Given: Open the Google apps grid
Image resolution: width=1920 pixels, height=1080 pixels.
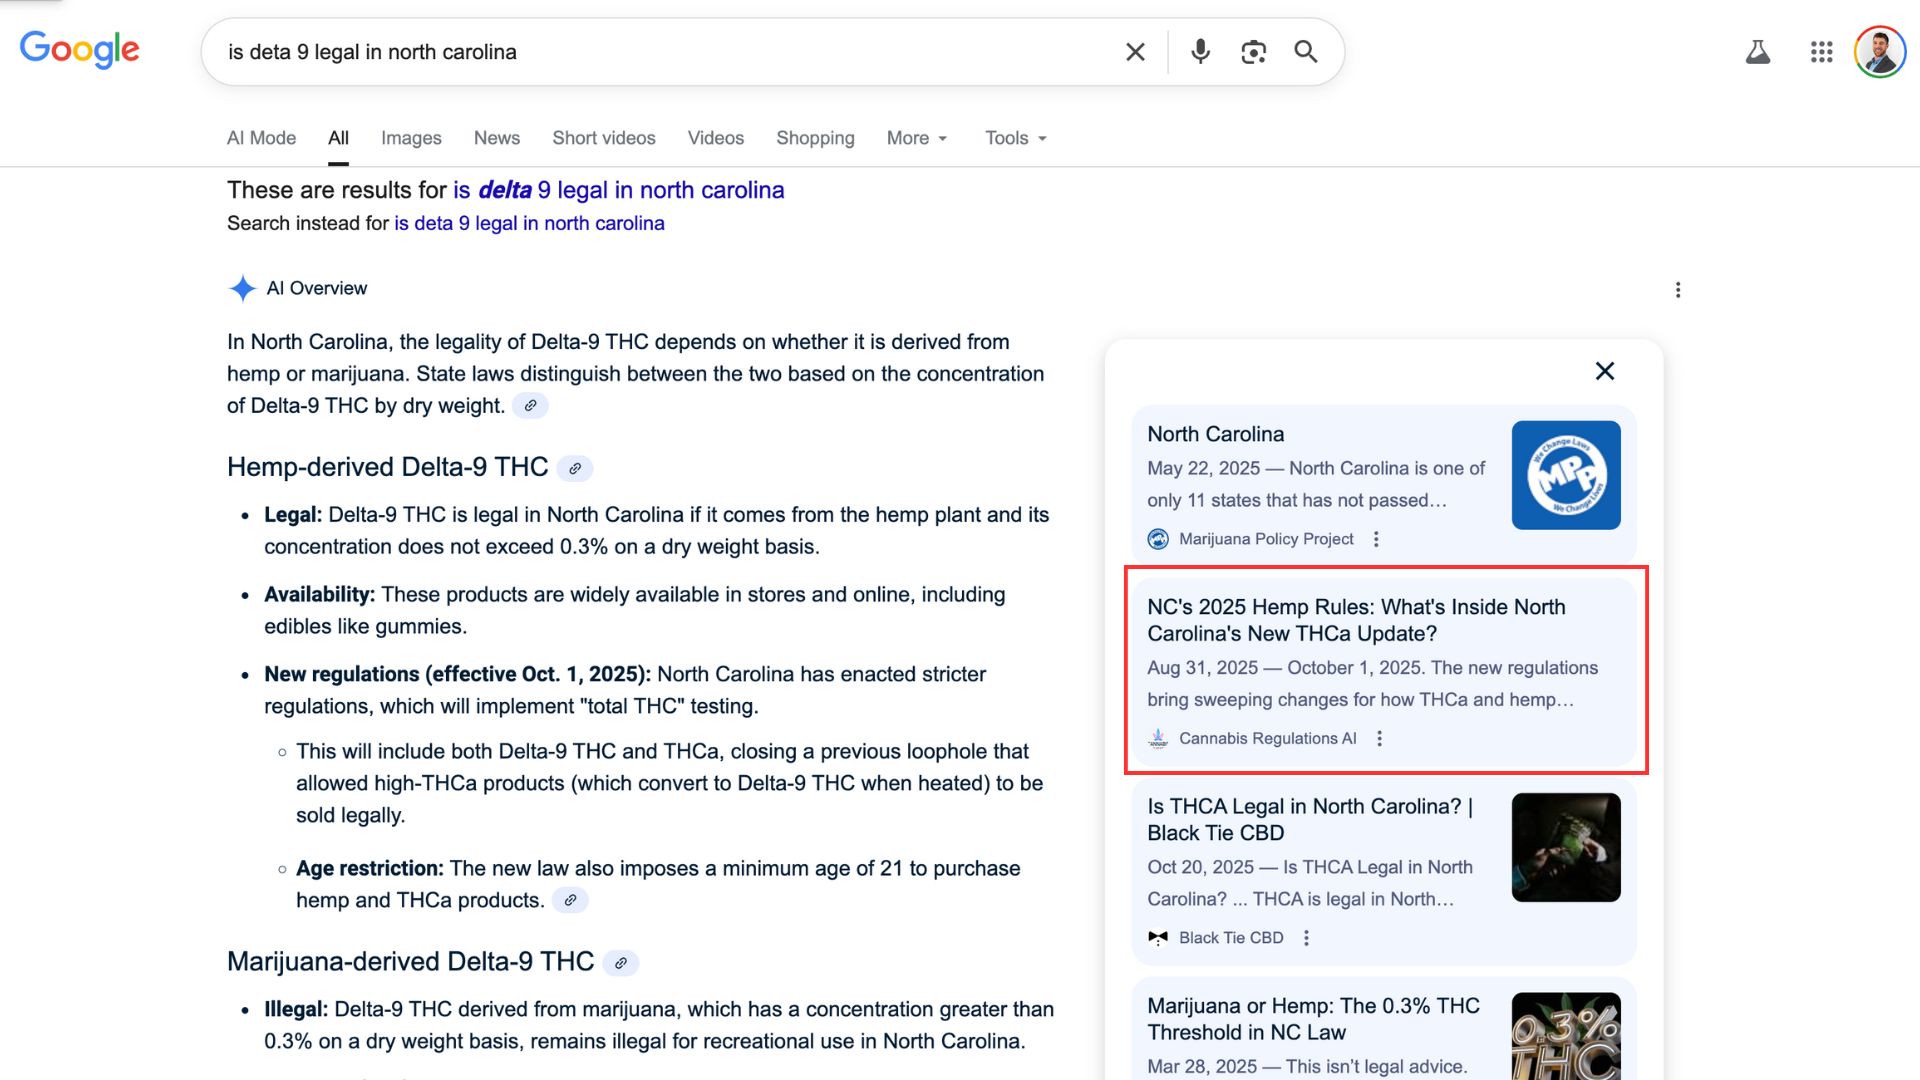Looking at the screenshot, I should [x=1821, y=52].
